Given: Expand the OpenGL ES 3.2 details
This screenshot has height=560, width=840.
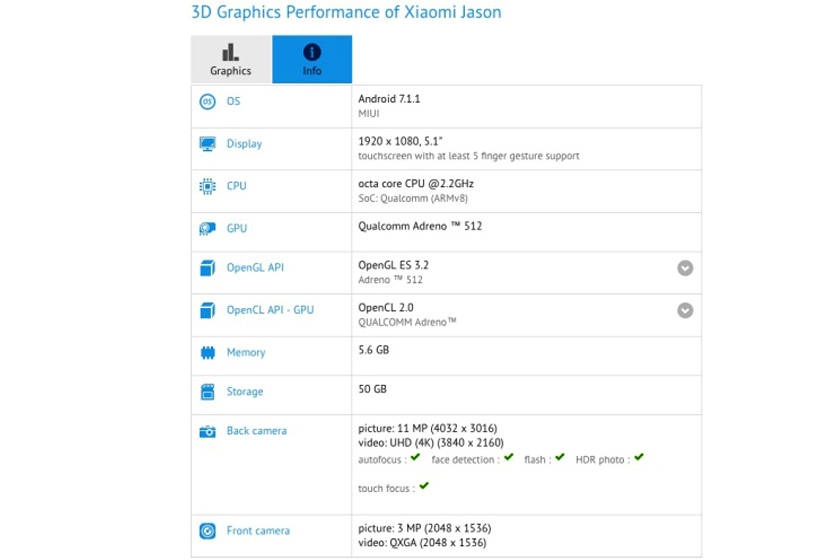Looking at the screenshot, I should (x=685, y=268).
